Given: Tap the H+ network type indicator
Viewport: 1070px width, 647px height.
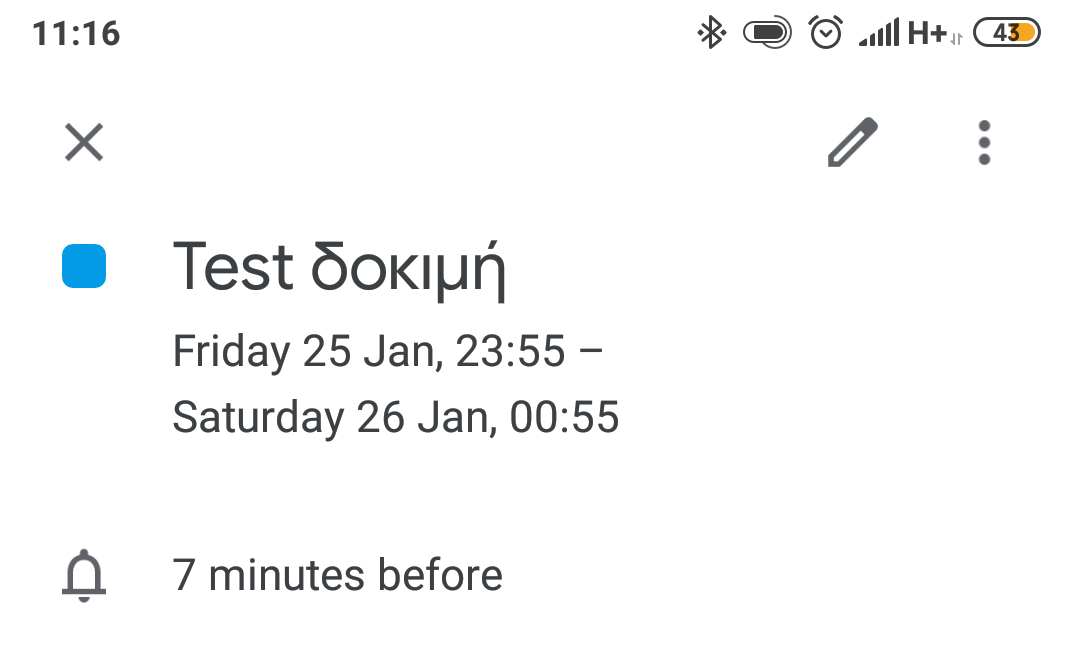Looking at the screenshot, I should coord(927,34).
